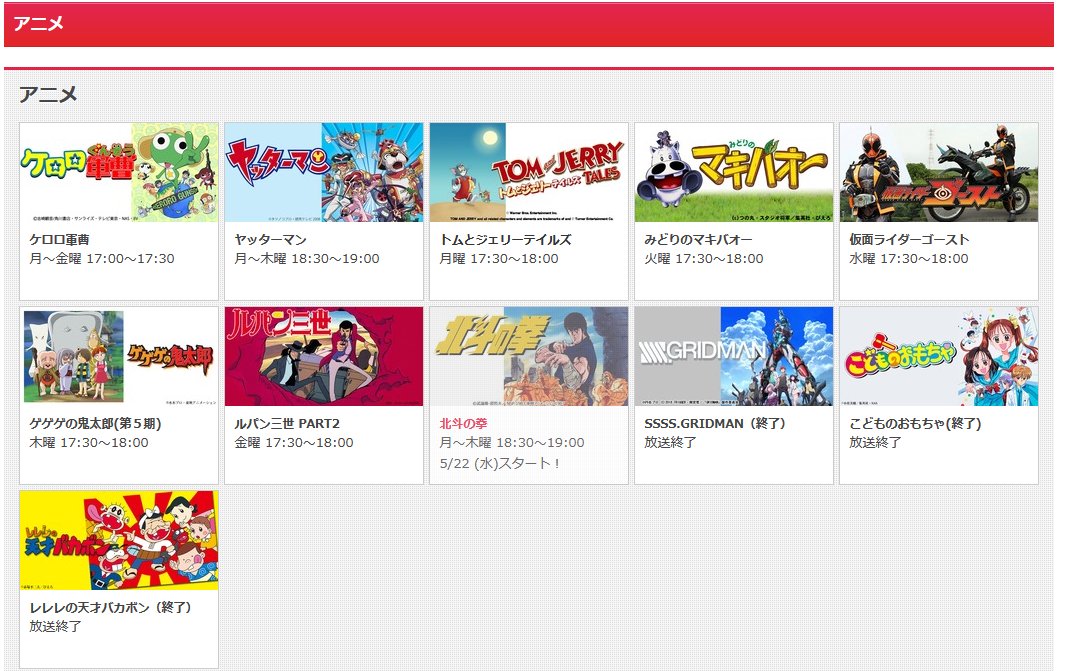Viewport: 1068px width, 671px height.
Task: Select ヤッターマン schedule 月～木曜 18:30～19:00
Action: [307, 259]
